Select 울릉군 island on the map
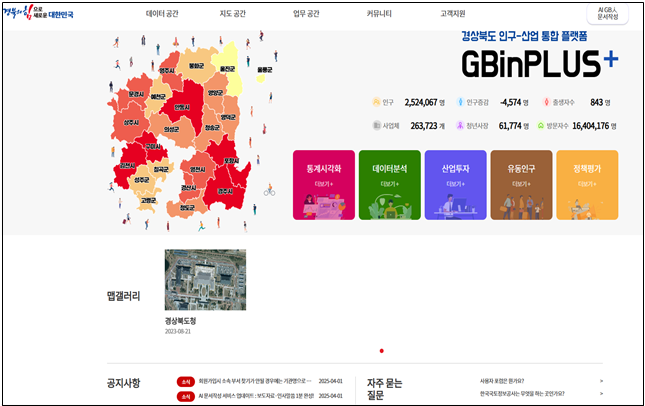The height and width of the screenshot is (406, 645). 264,70
